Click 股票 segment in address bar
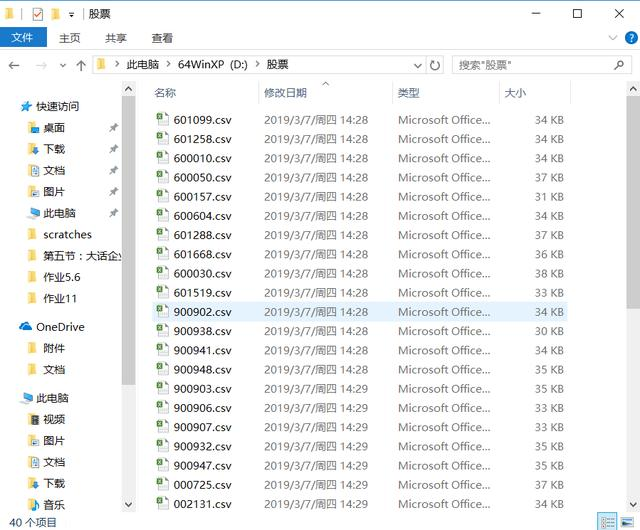Image resolution: width=640 pixels, height=530 pixels. [278, 65]
